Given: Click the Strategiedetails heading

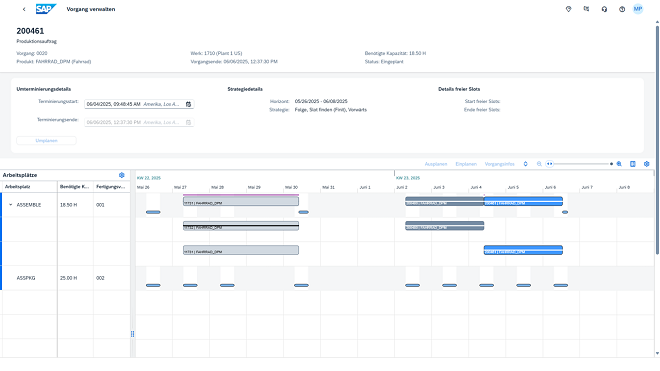Looking at the screenshot, I should pos(245,89).
